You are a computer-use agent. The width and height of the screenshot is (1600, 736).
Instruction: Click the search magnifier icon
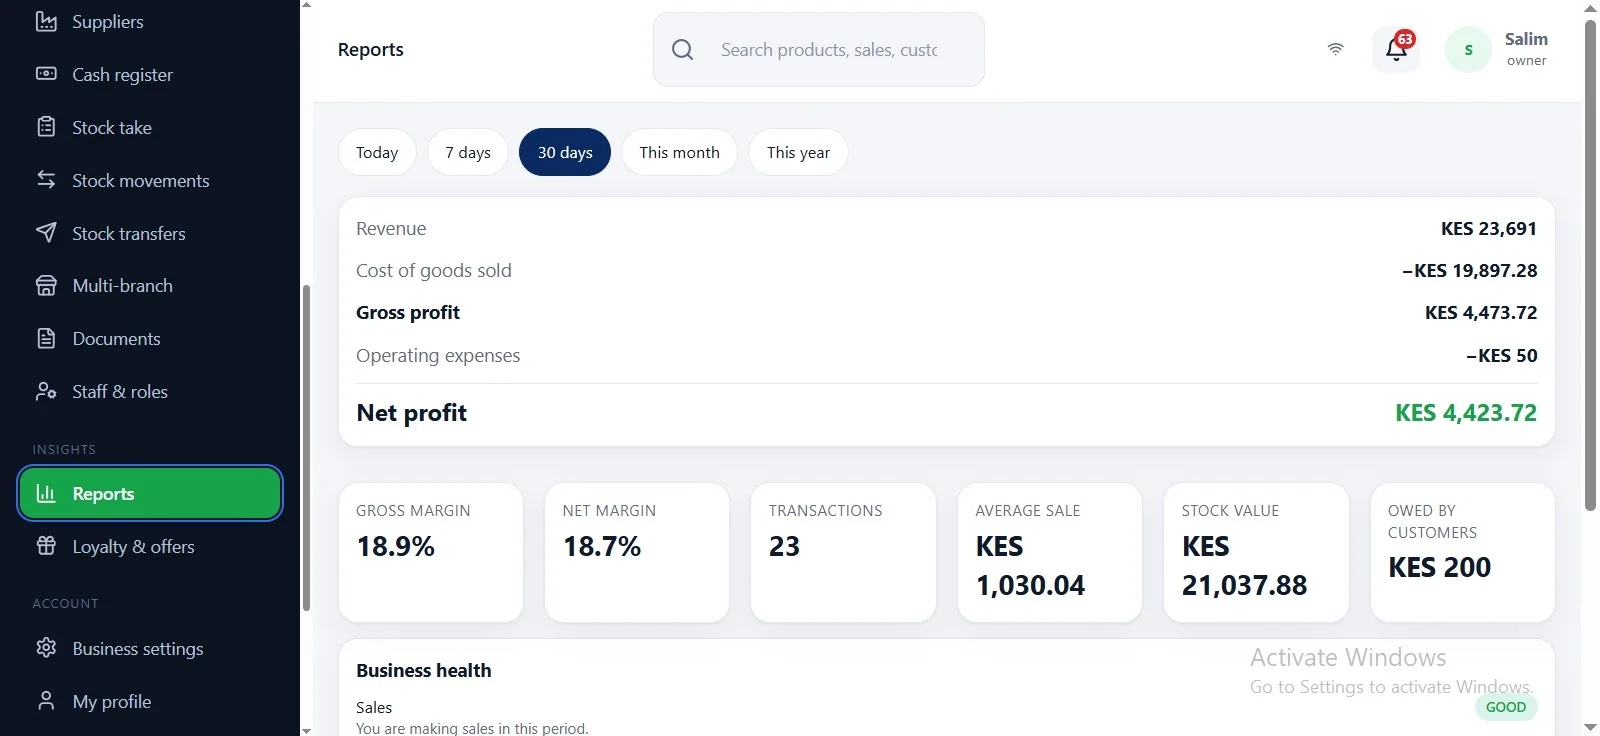pyautogui.click(x=682, y=49)
